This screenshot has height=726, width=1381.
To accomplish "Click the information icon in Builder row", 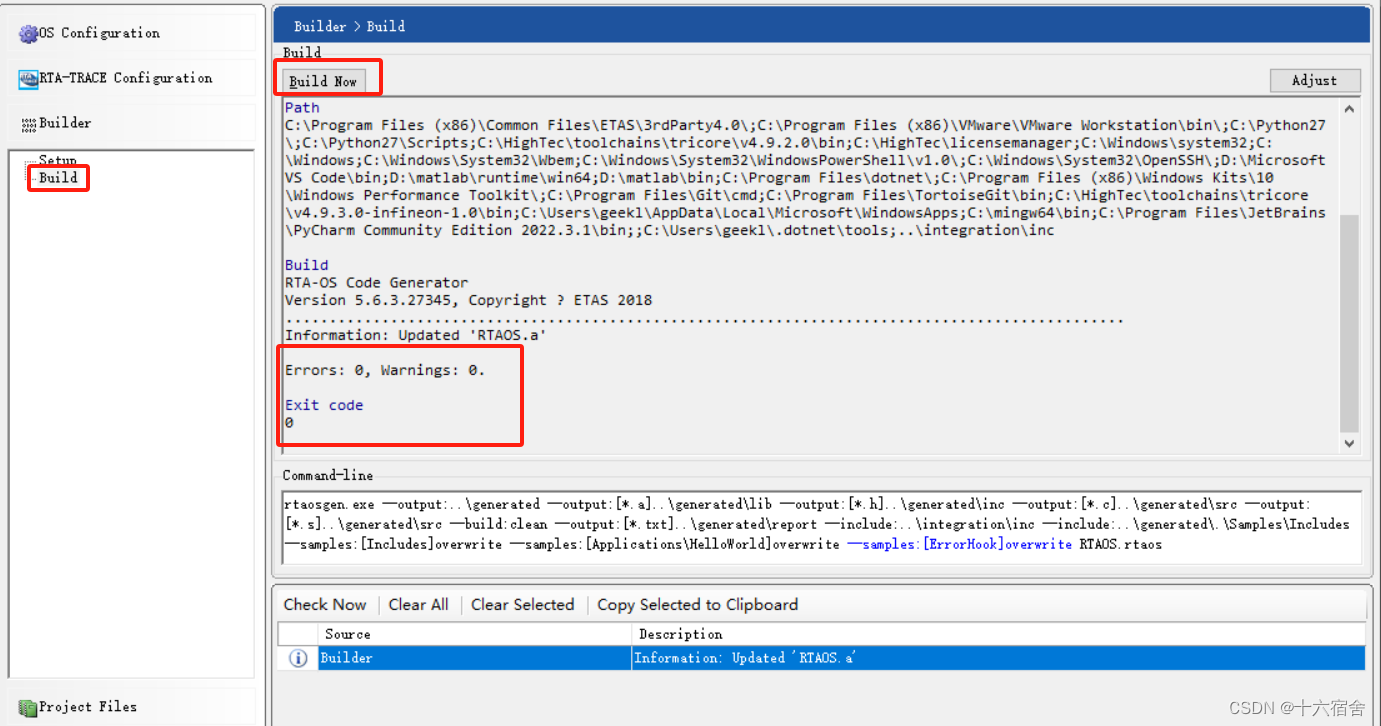I will [298, 658].
